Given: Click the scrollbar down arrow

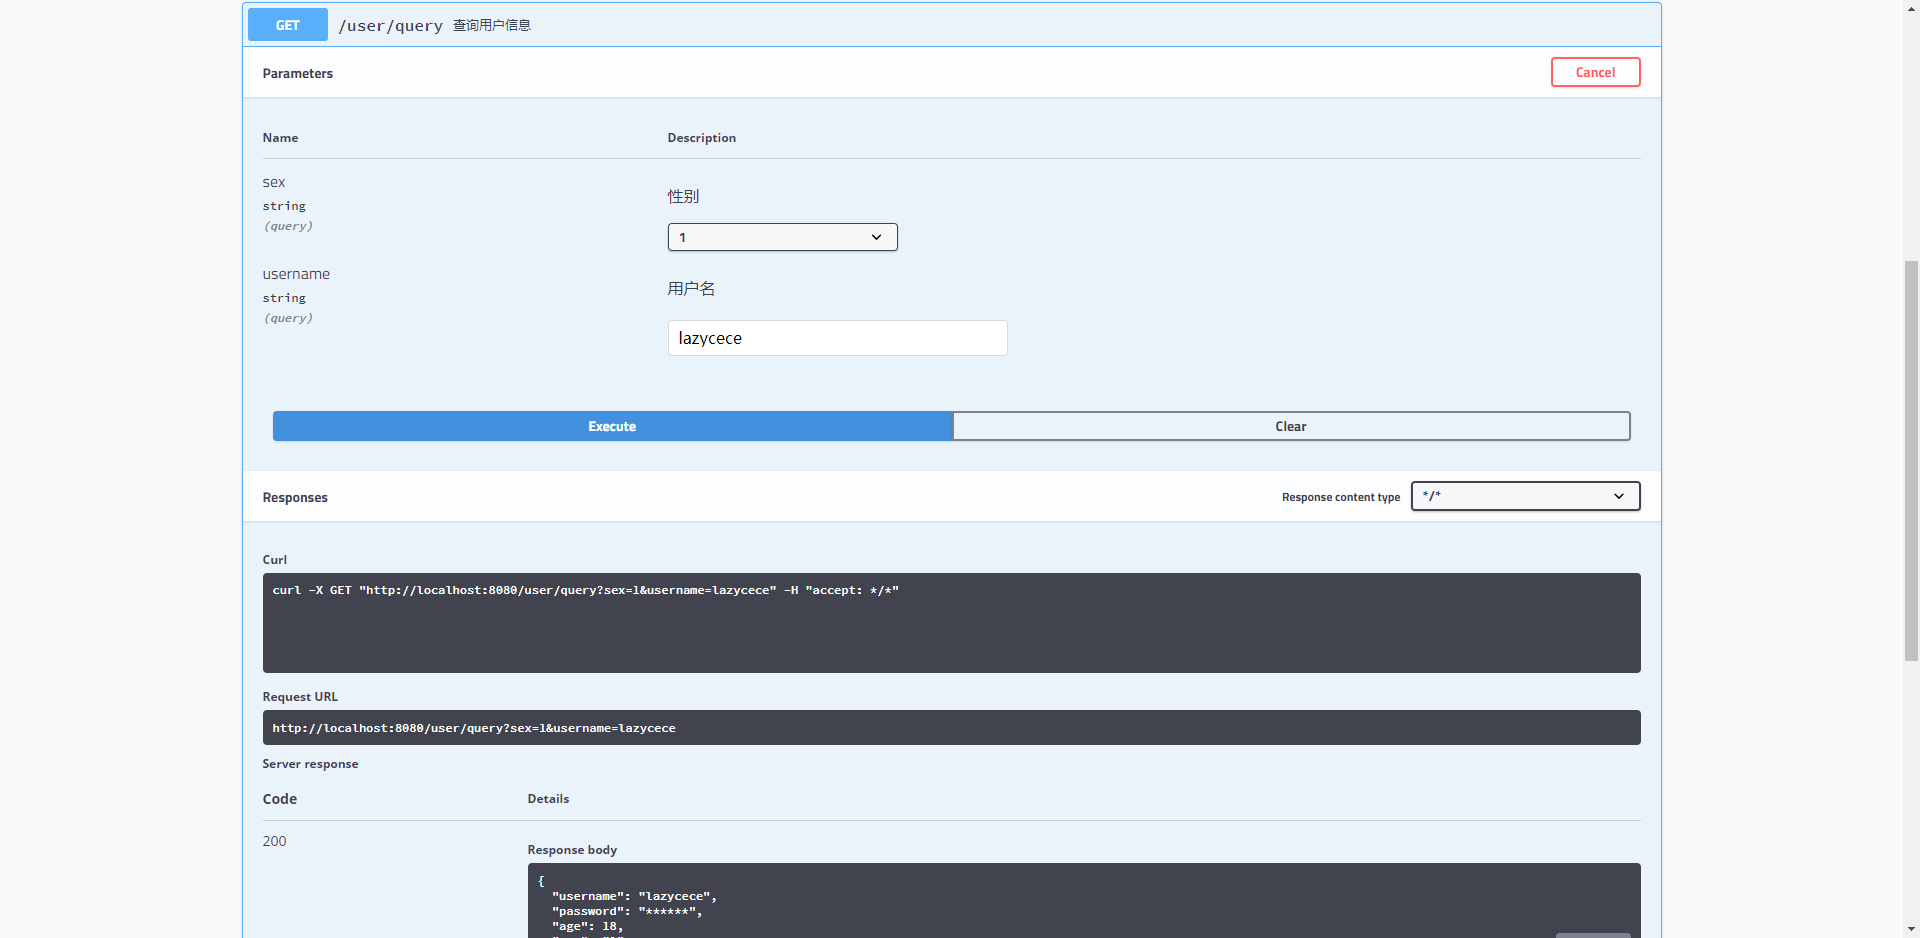Looking at the screenshot, I should 1911,929.
